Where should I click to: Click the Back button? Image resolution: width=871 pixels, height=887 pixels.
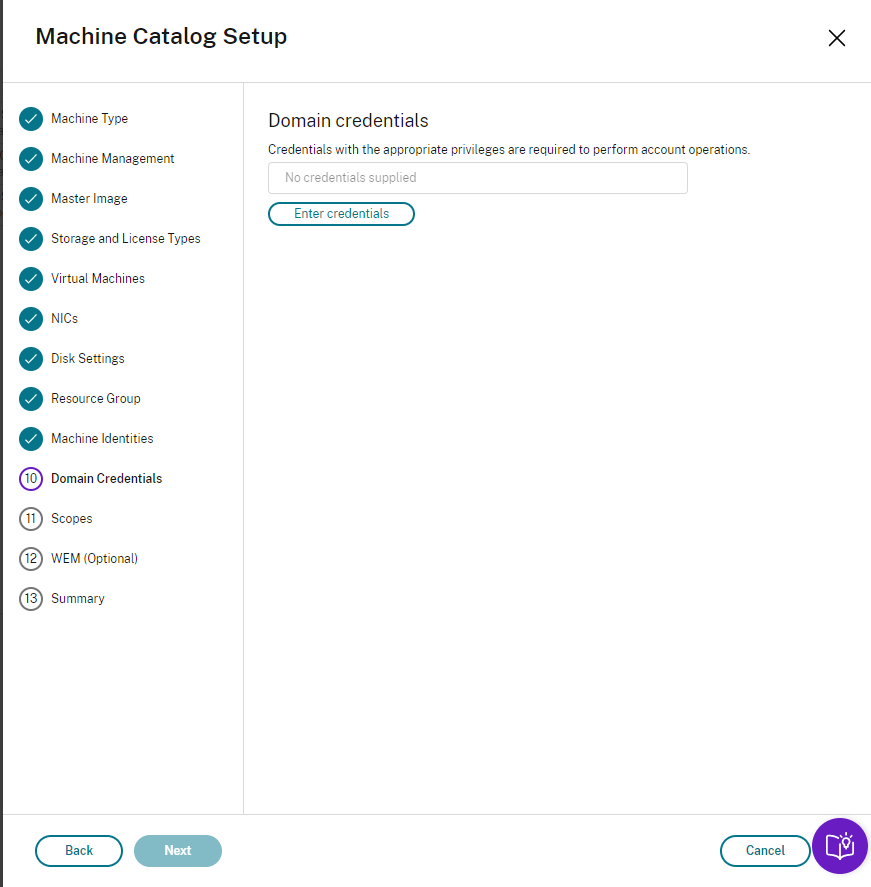(x=79, y=851)
